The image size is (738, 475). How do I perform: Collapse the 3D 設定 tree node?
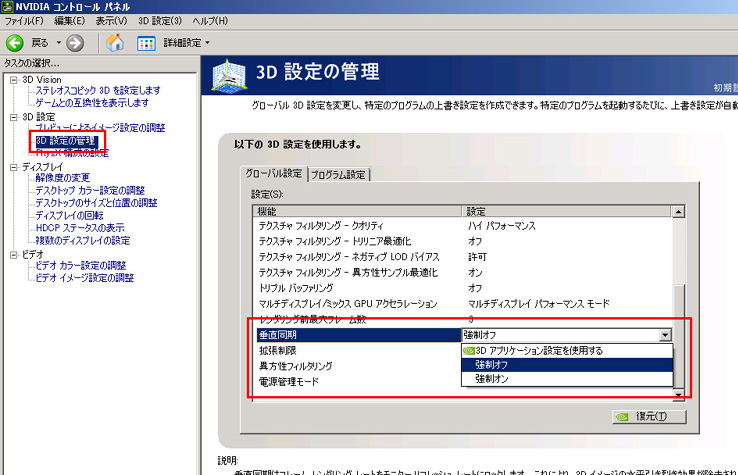14,117
